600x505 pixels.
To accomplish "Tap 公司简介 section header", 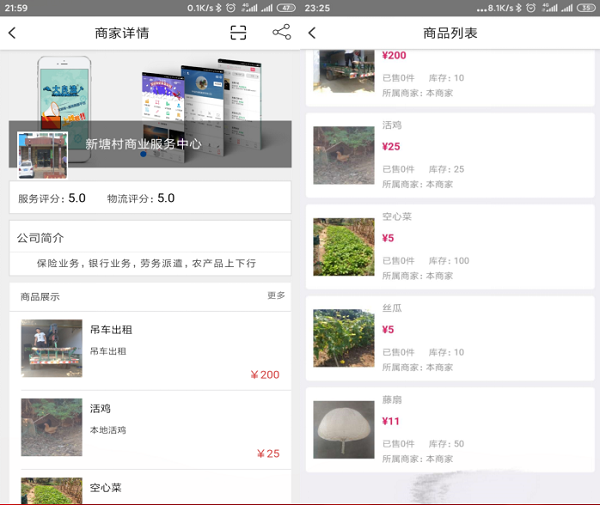I will pos(40,238).
